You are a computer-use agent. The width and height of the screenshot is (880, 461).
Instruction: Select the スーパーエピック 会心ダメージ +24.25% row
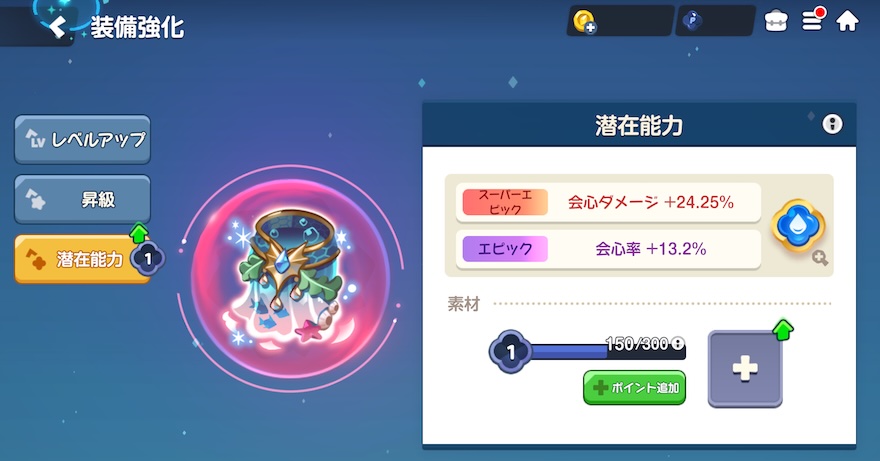pyautogui.click(x=608, y=202)
